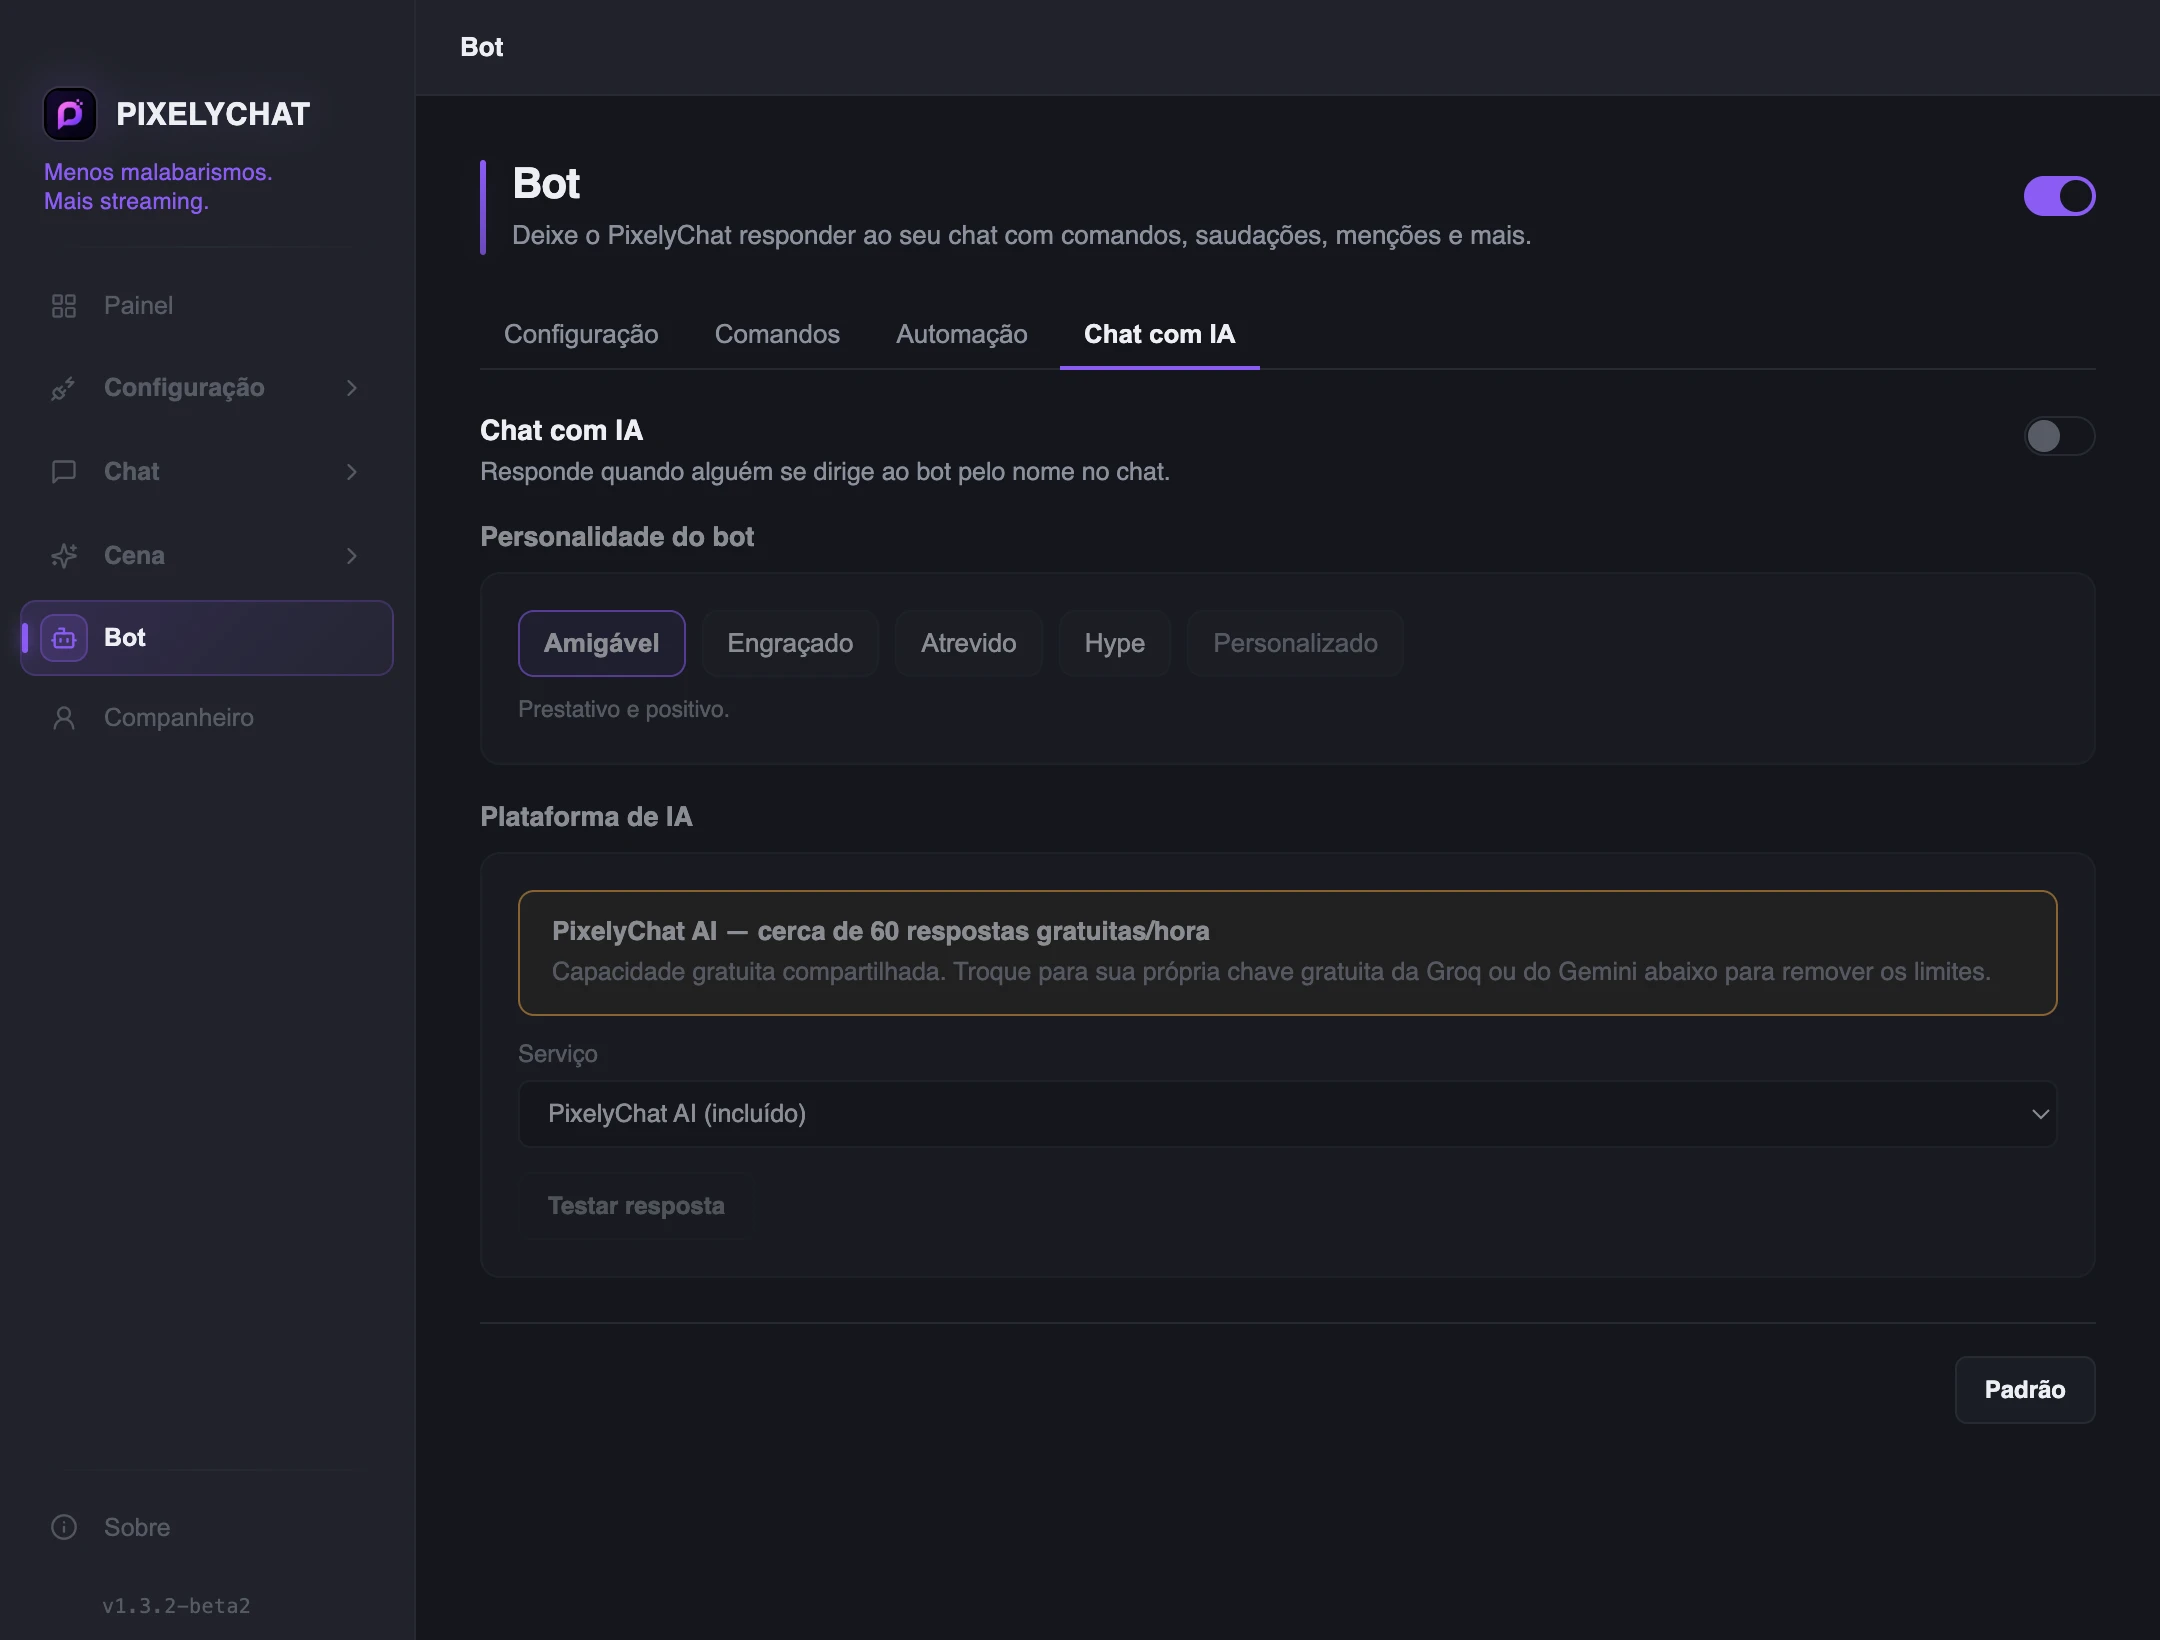The width and height of the screenshot is (2160, 1640).
Task: Expand the Cena sidebar chevron
Action: coord(351,556)
